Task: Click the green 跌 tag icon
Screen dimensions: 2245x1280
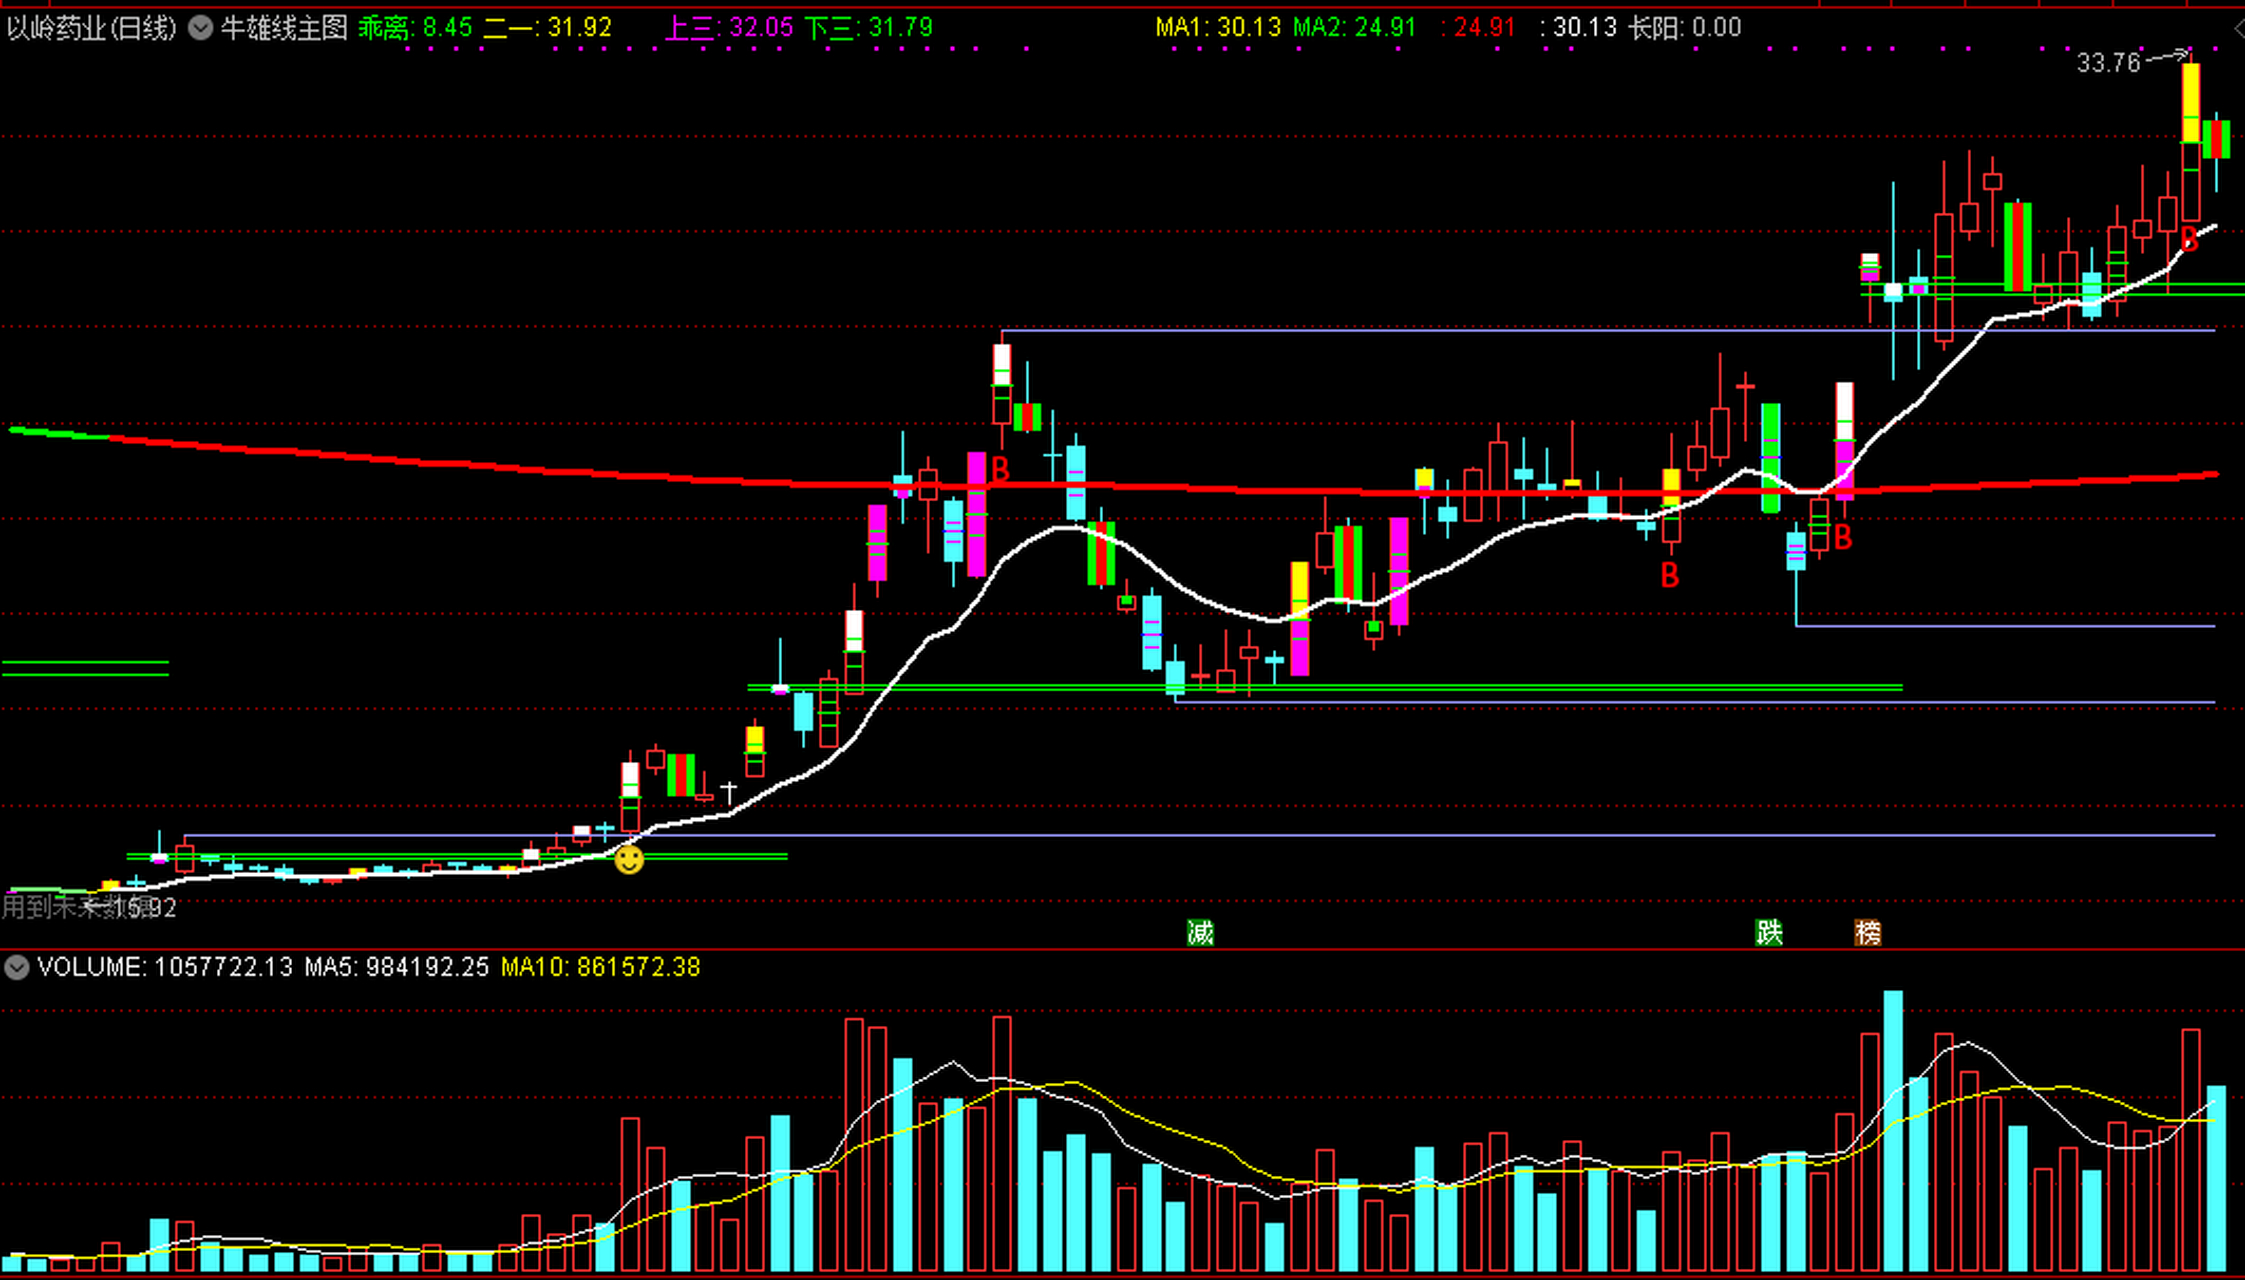Action: coord(1769,933)
